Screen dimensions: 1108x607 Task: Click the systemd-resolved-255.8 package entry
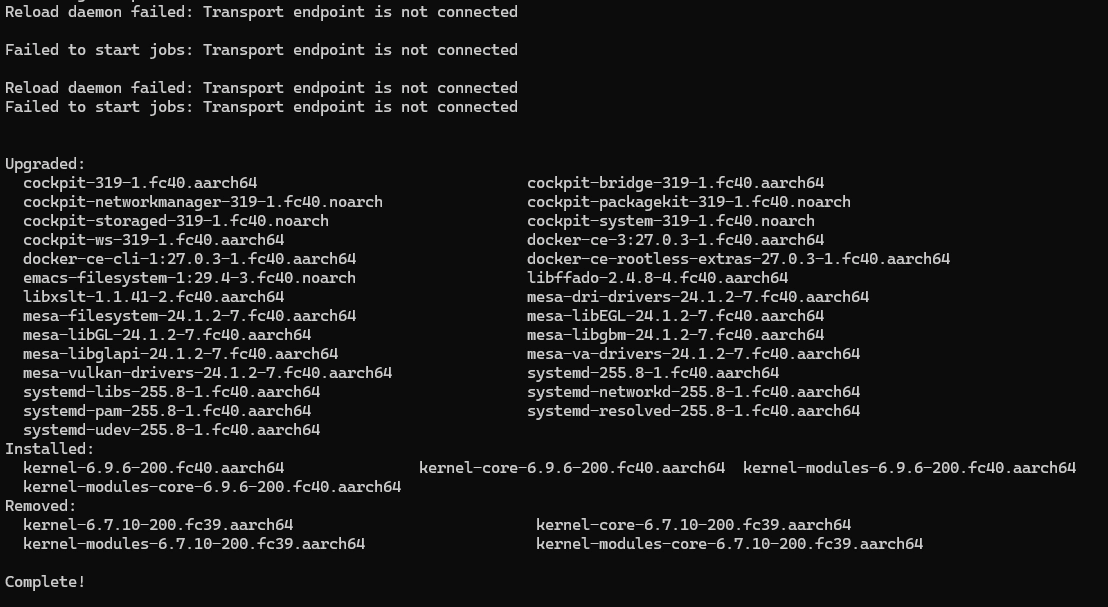click(693, 411)
